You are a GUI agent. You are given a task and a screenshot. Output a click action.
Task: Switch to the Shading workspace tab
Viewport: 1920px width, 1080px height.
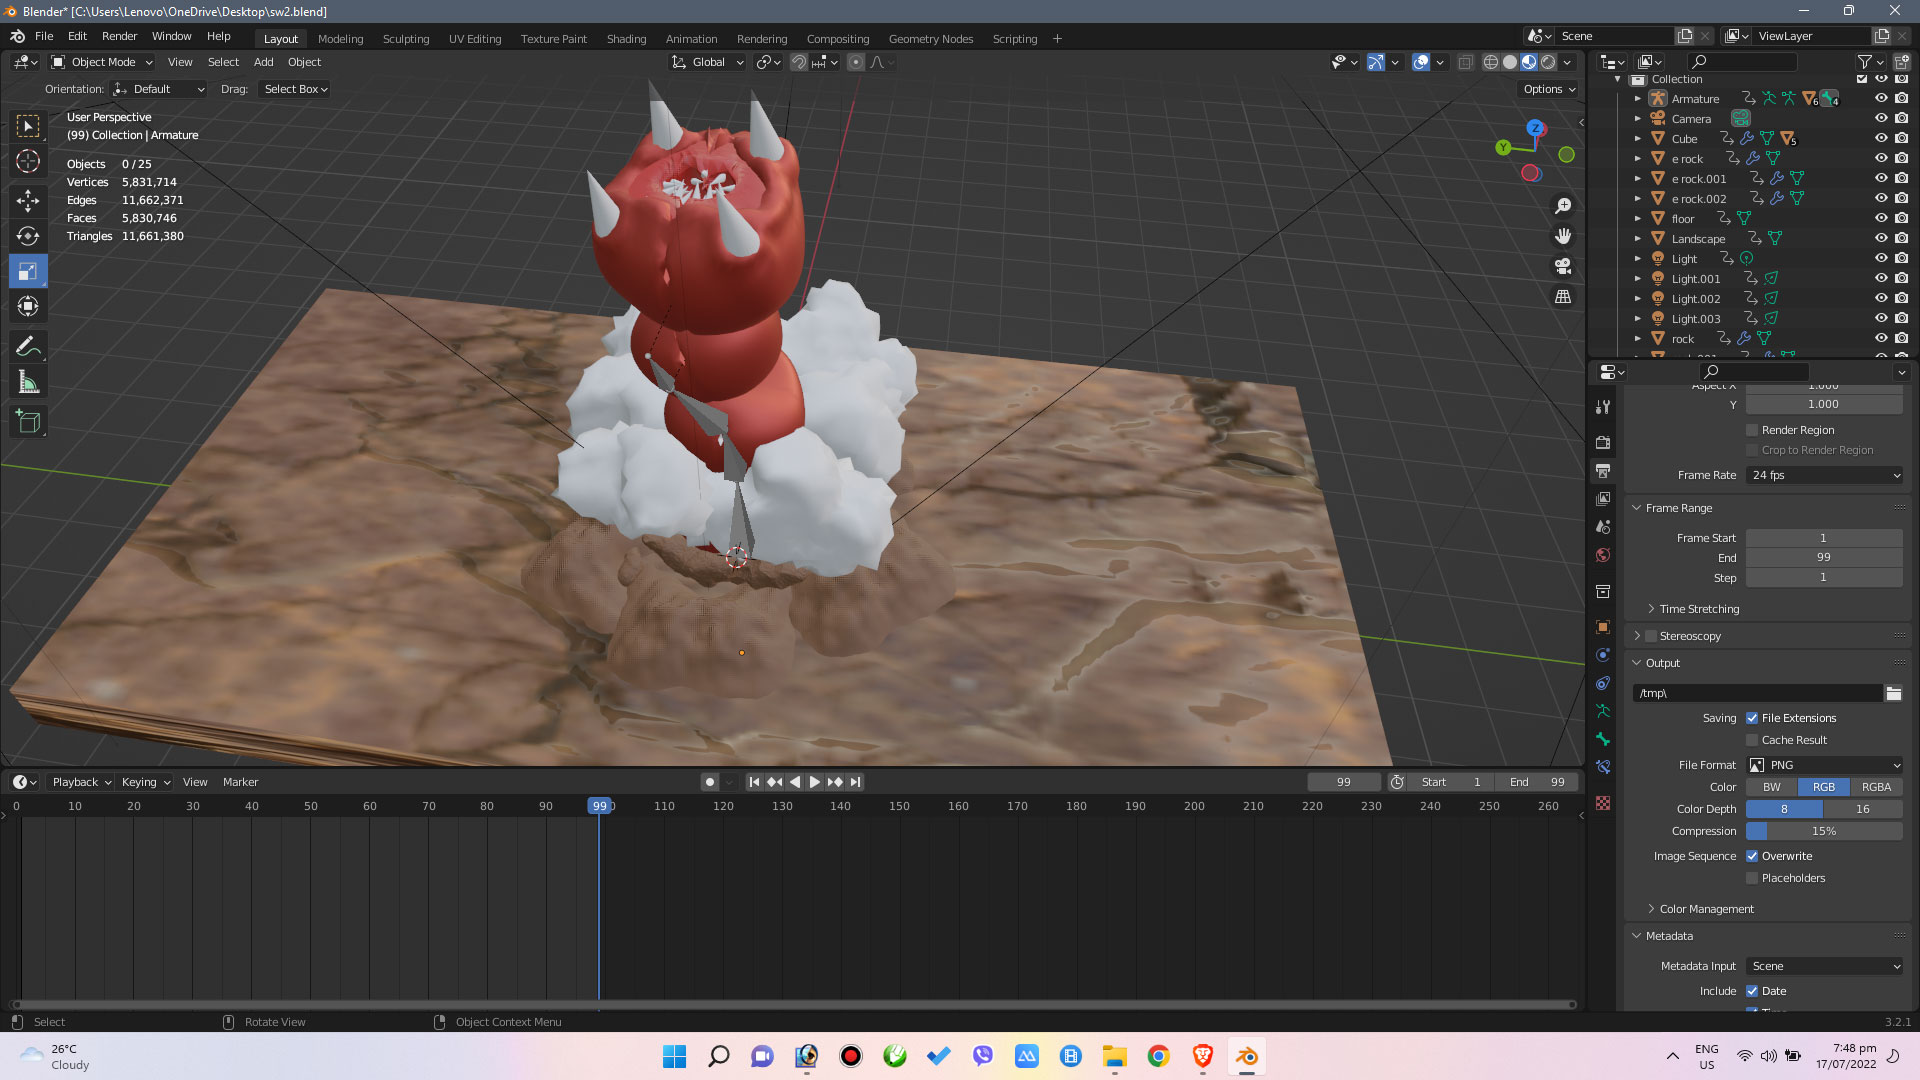[626, 39]
